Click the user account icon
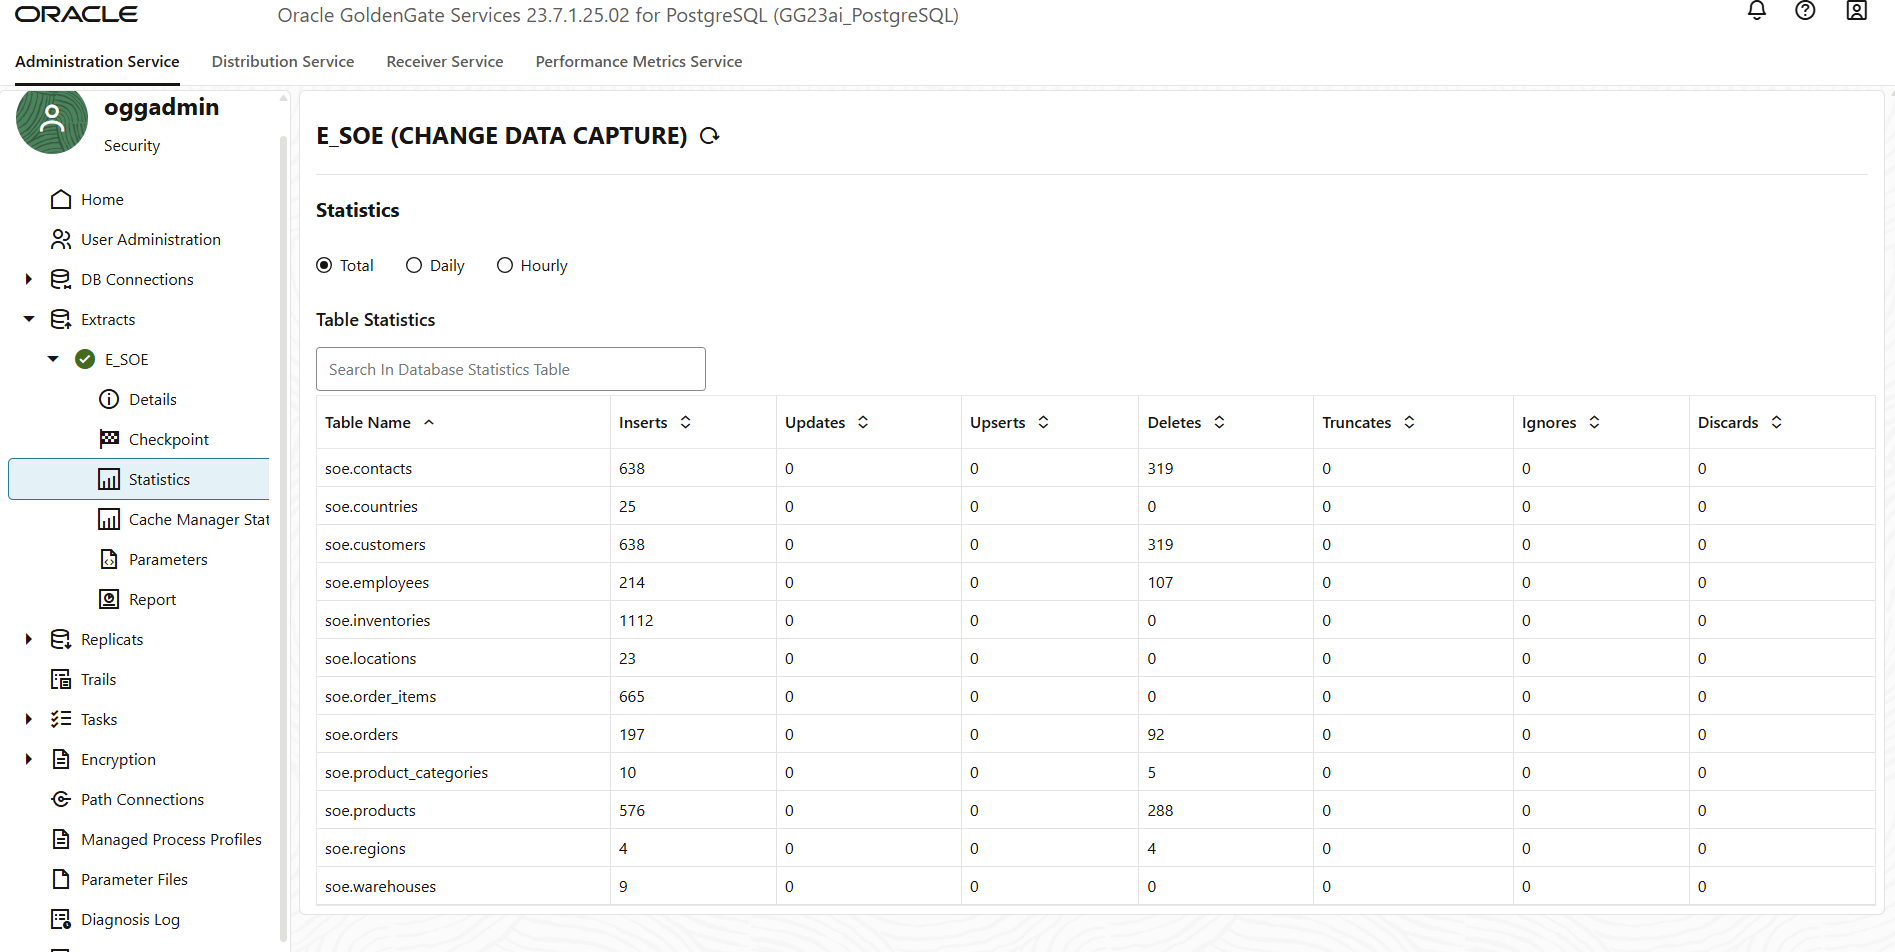Viewport: 1895px width, 952px height. [x=1856, y=11]
